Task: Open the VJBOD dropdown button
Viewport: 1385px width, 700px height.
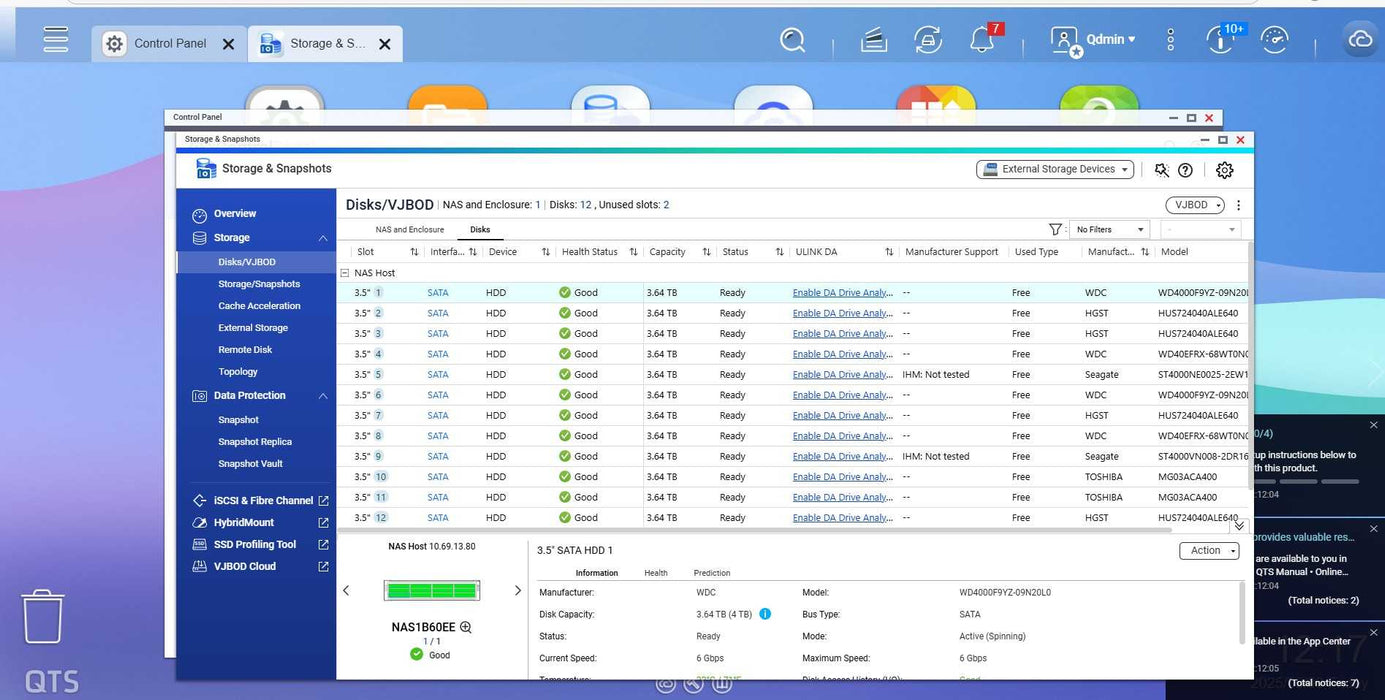Action: (x=1195, y=205)
